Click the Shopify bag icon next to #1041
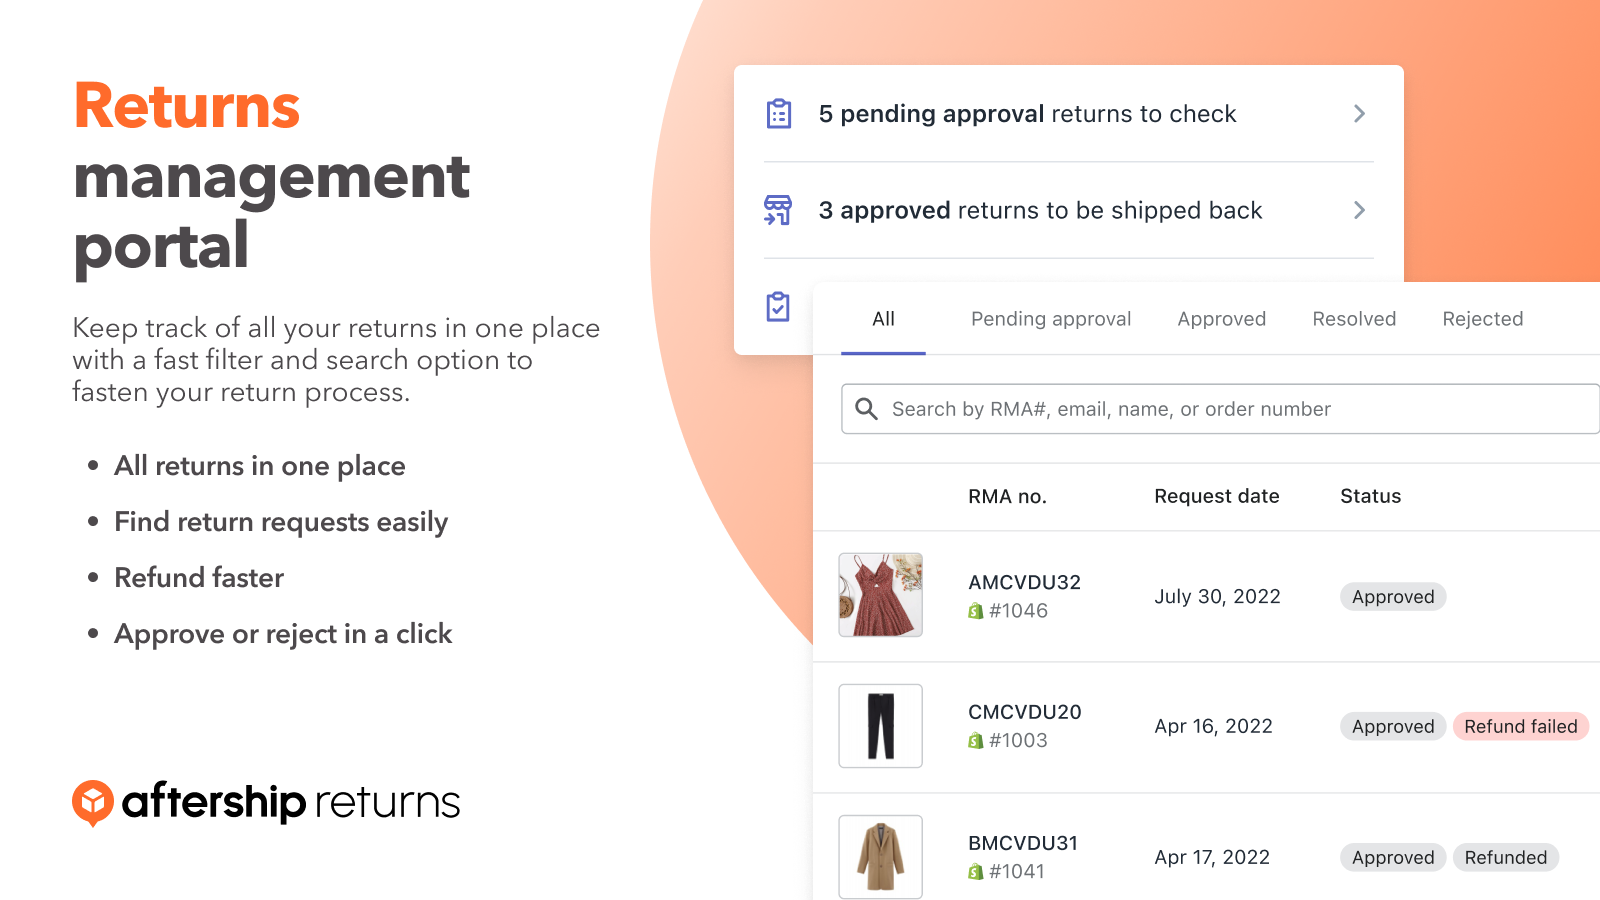This screenshot has width=1600, height=900. pos(976,872)
